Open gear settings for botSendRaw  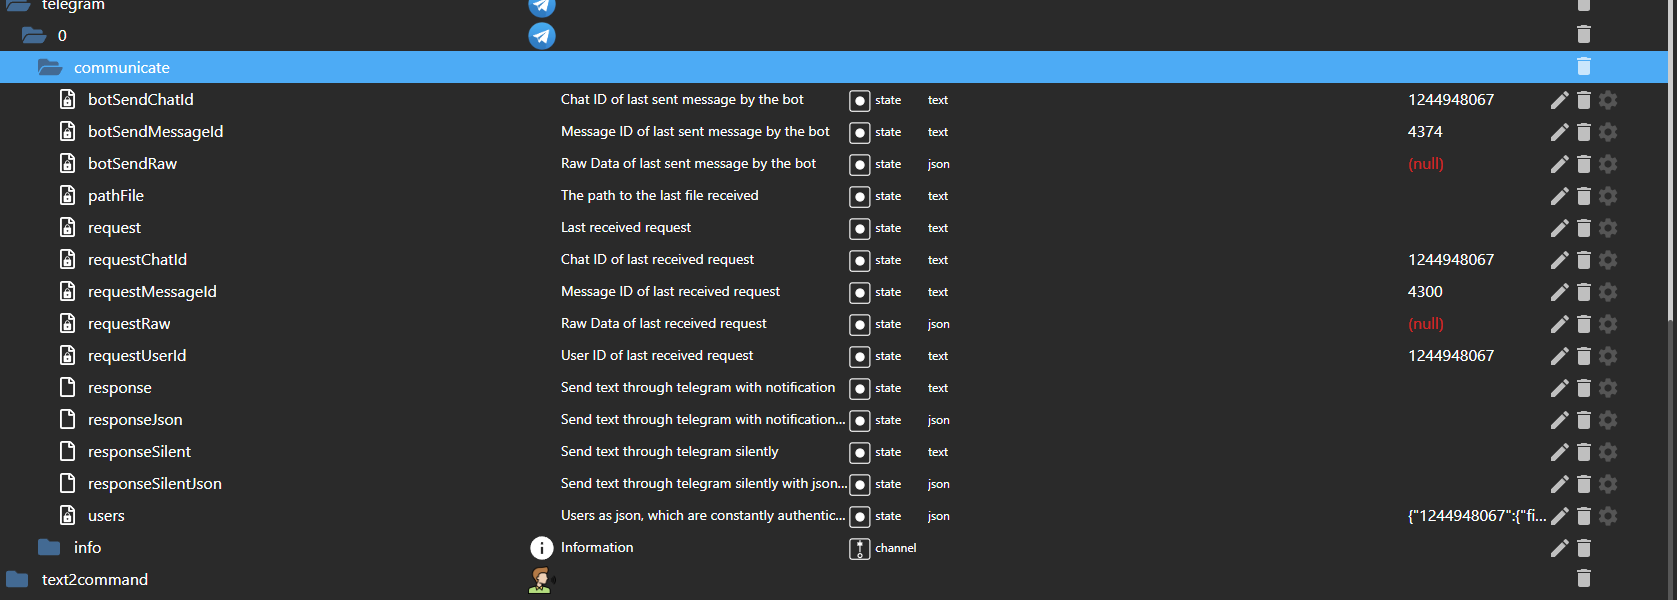pos(1608,164)
